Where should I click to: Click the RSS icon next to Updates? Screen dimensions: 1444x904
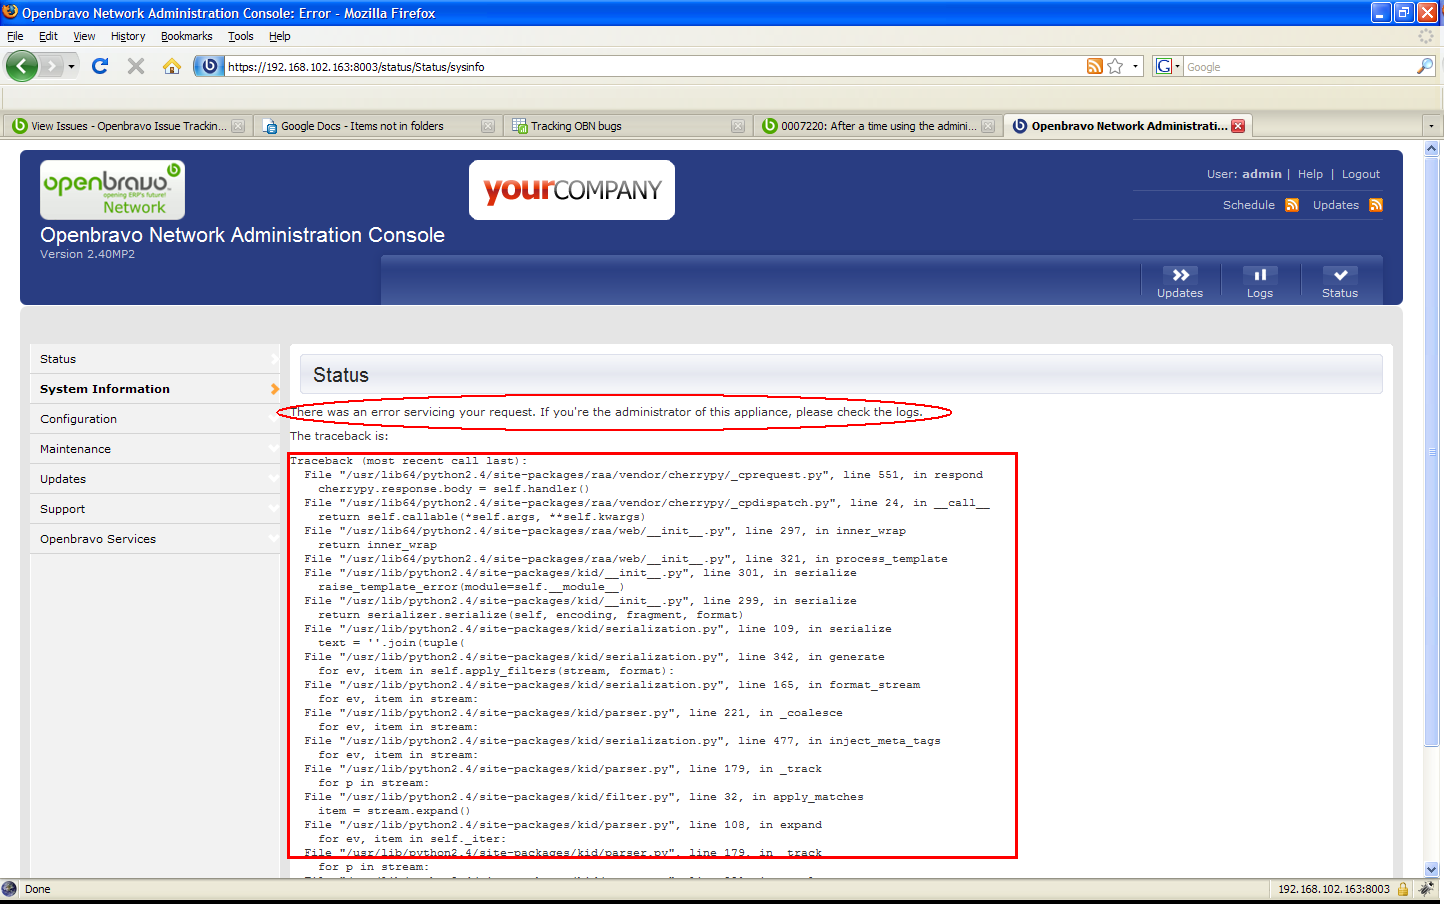(x=1376, y=205)
